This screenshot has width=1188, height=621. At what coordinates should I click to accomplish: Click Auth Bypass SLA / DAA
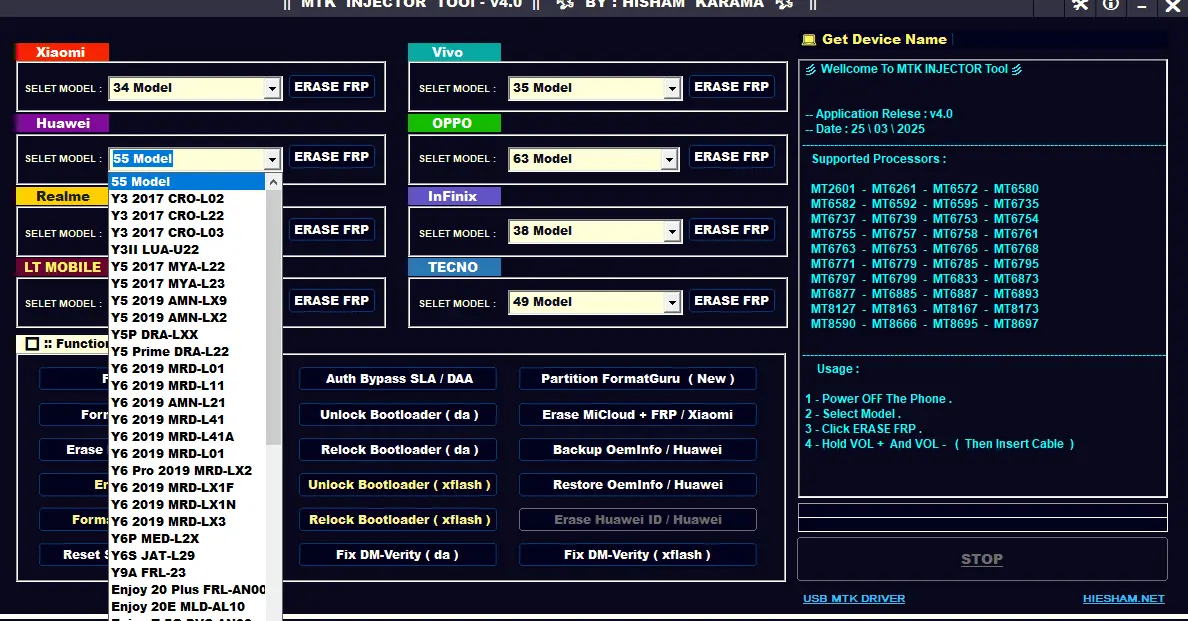pos(397,378)
